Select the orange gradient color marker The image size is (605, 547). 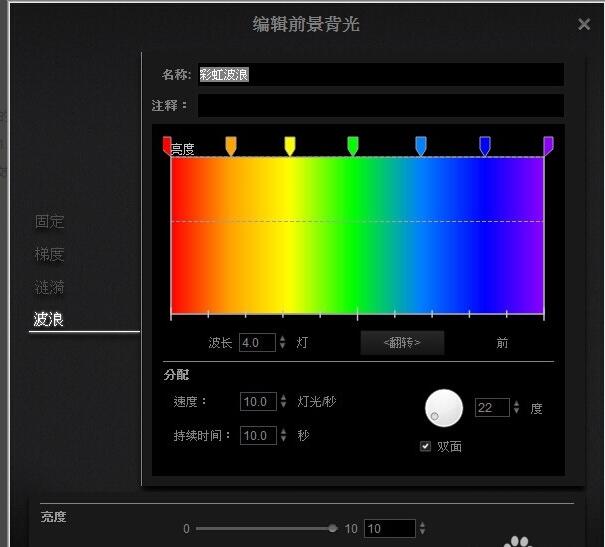(231, 146)
